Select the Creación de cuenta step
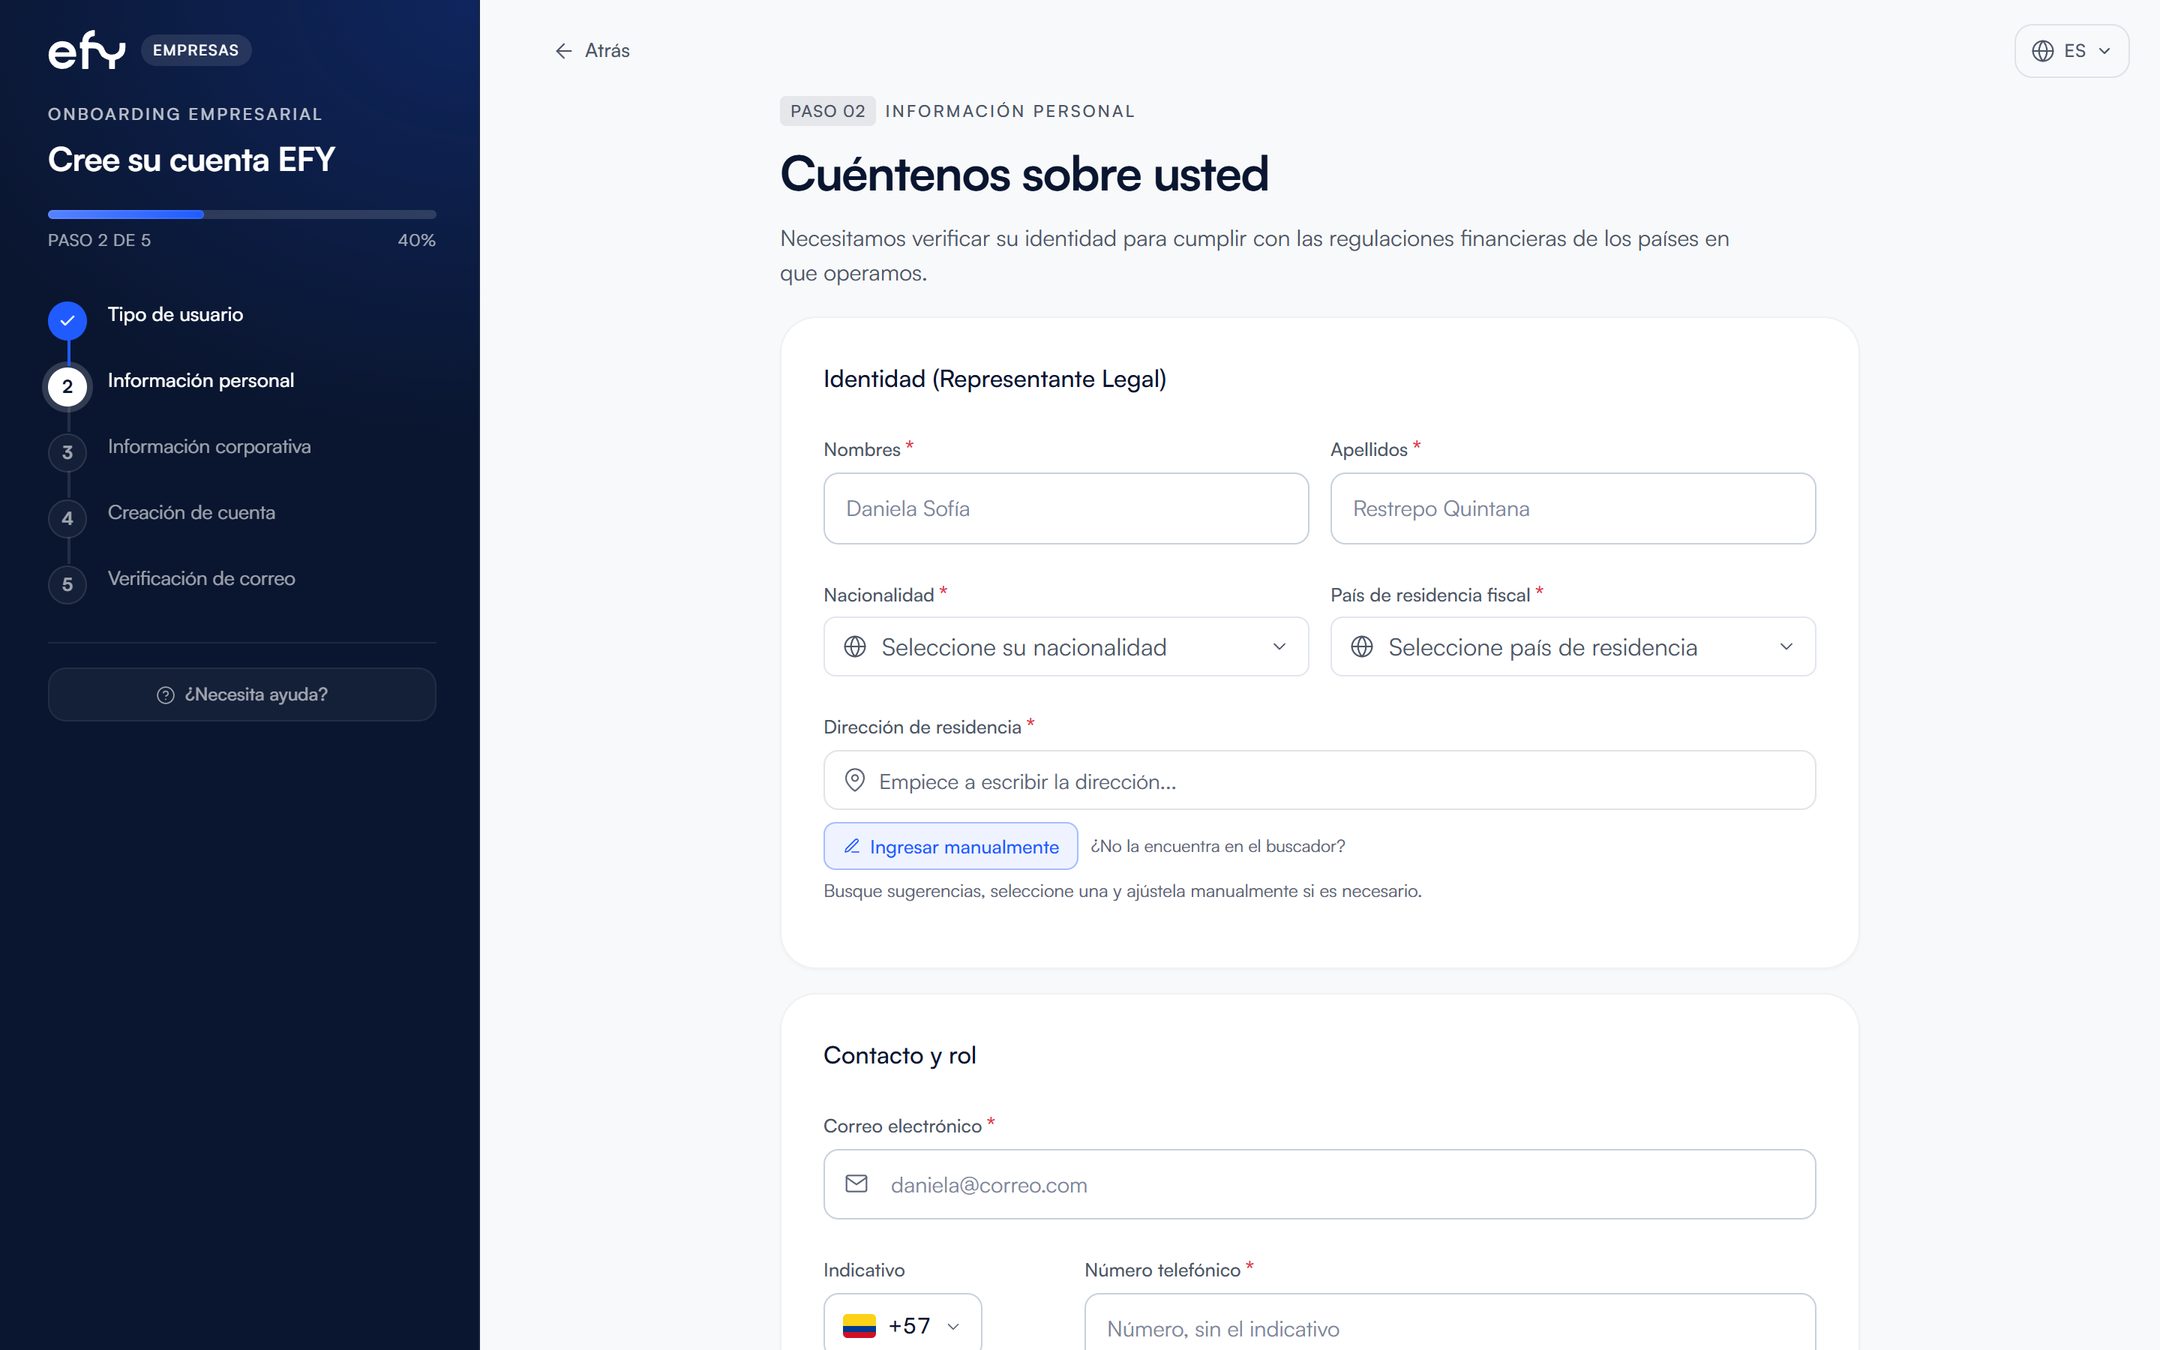This screenshot has width=2160, height=1350. (191, 512)
